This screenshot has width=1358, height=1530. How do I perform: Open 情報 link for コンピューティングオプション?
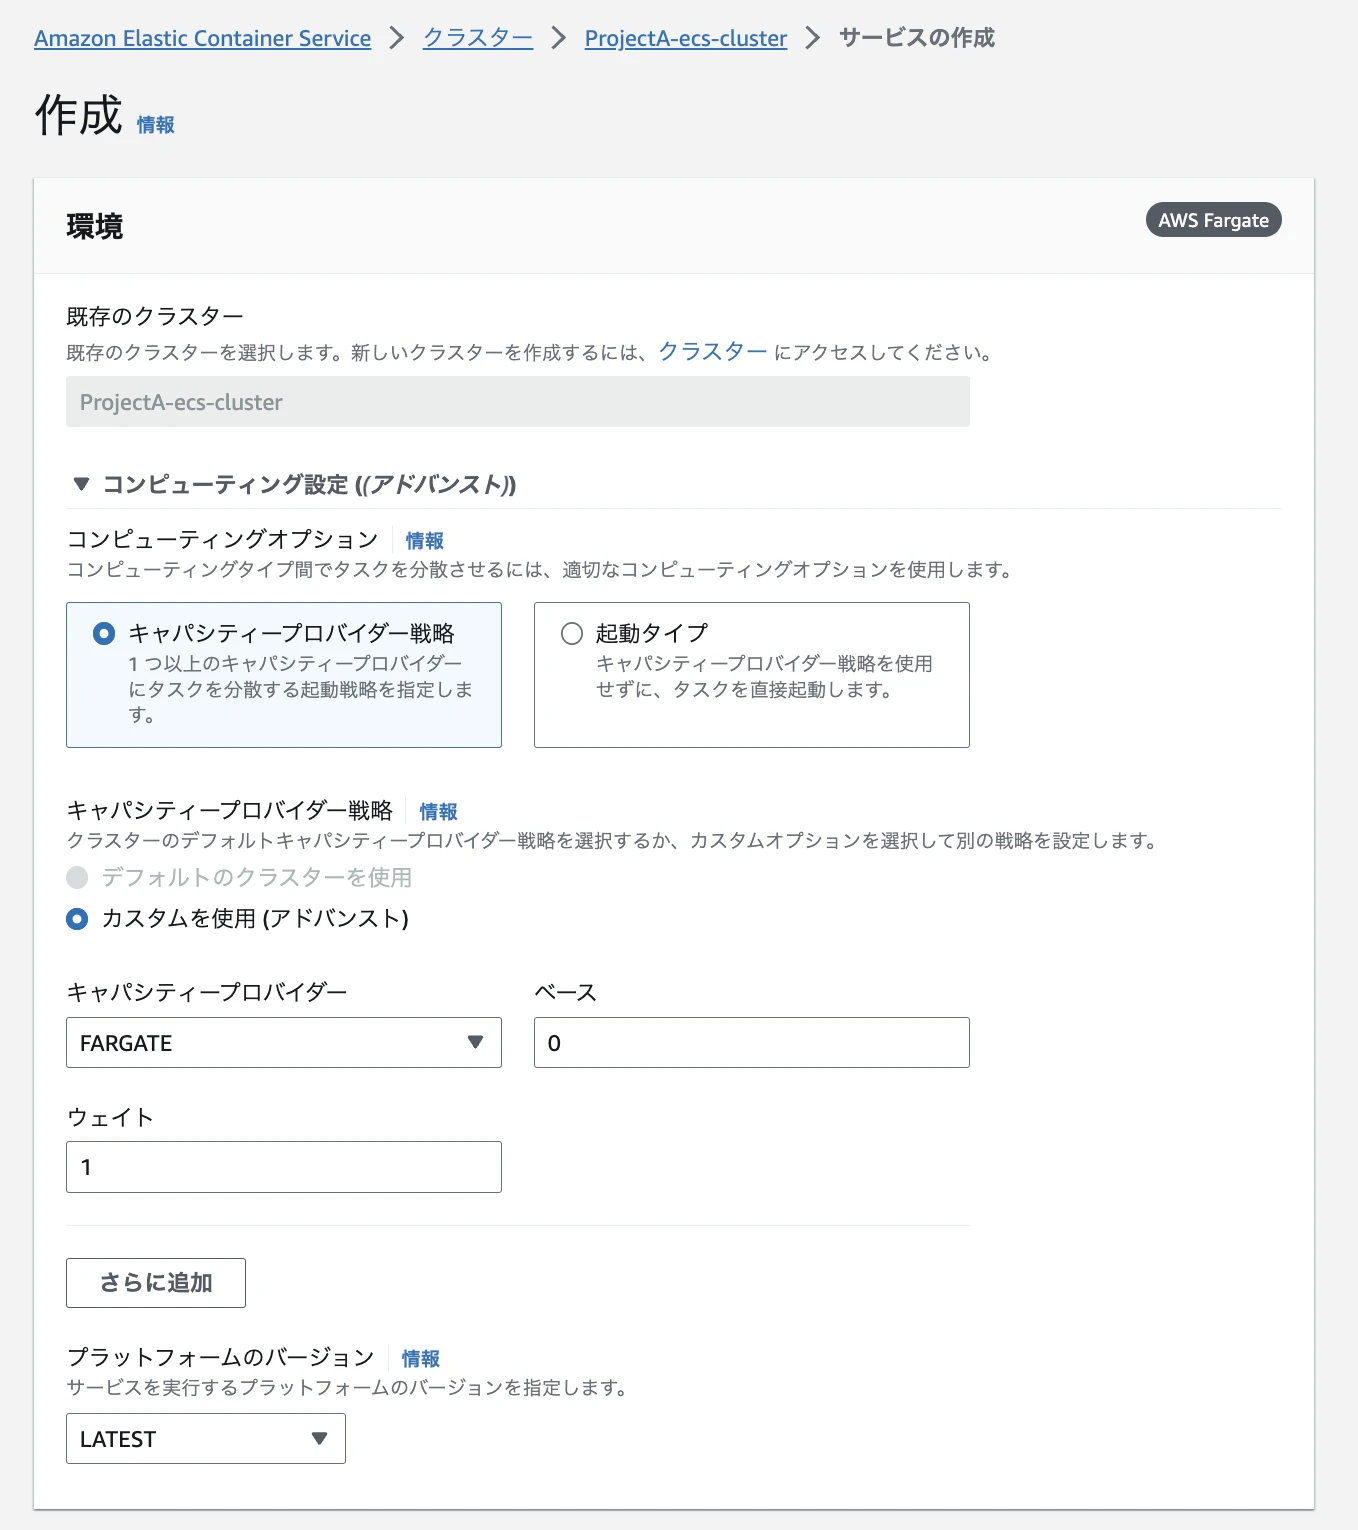tap(425, 541)
